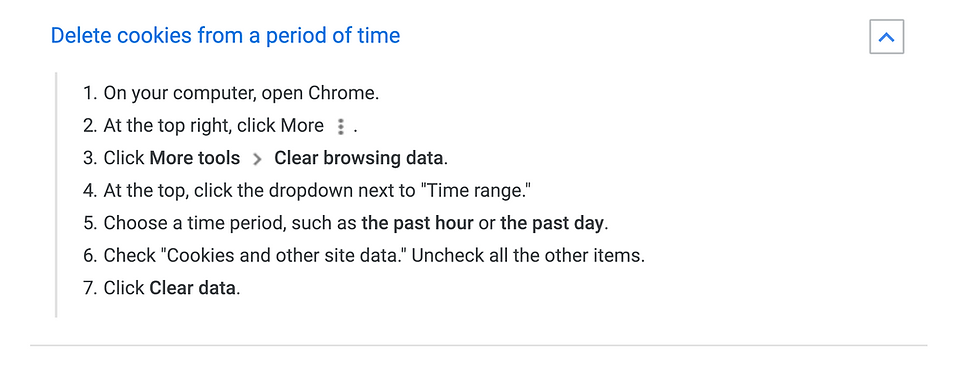Viewport: 980px width, 365px height.
Task: Select the bold 'More tools' text
Action: point(194,158)
